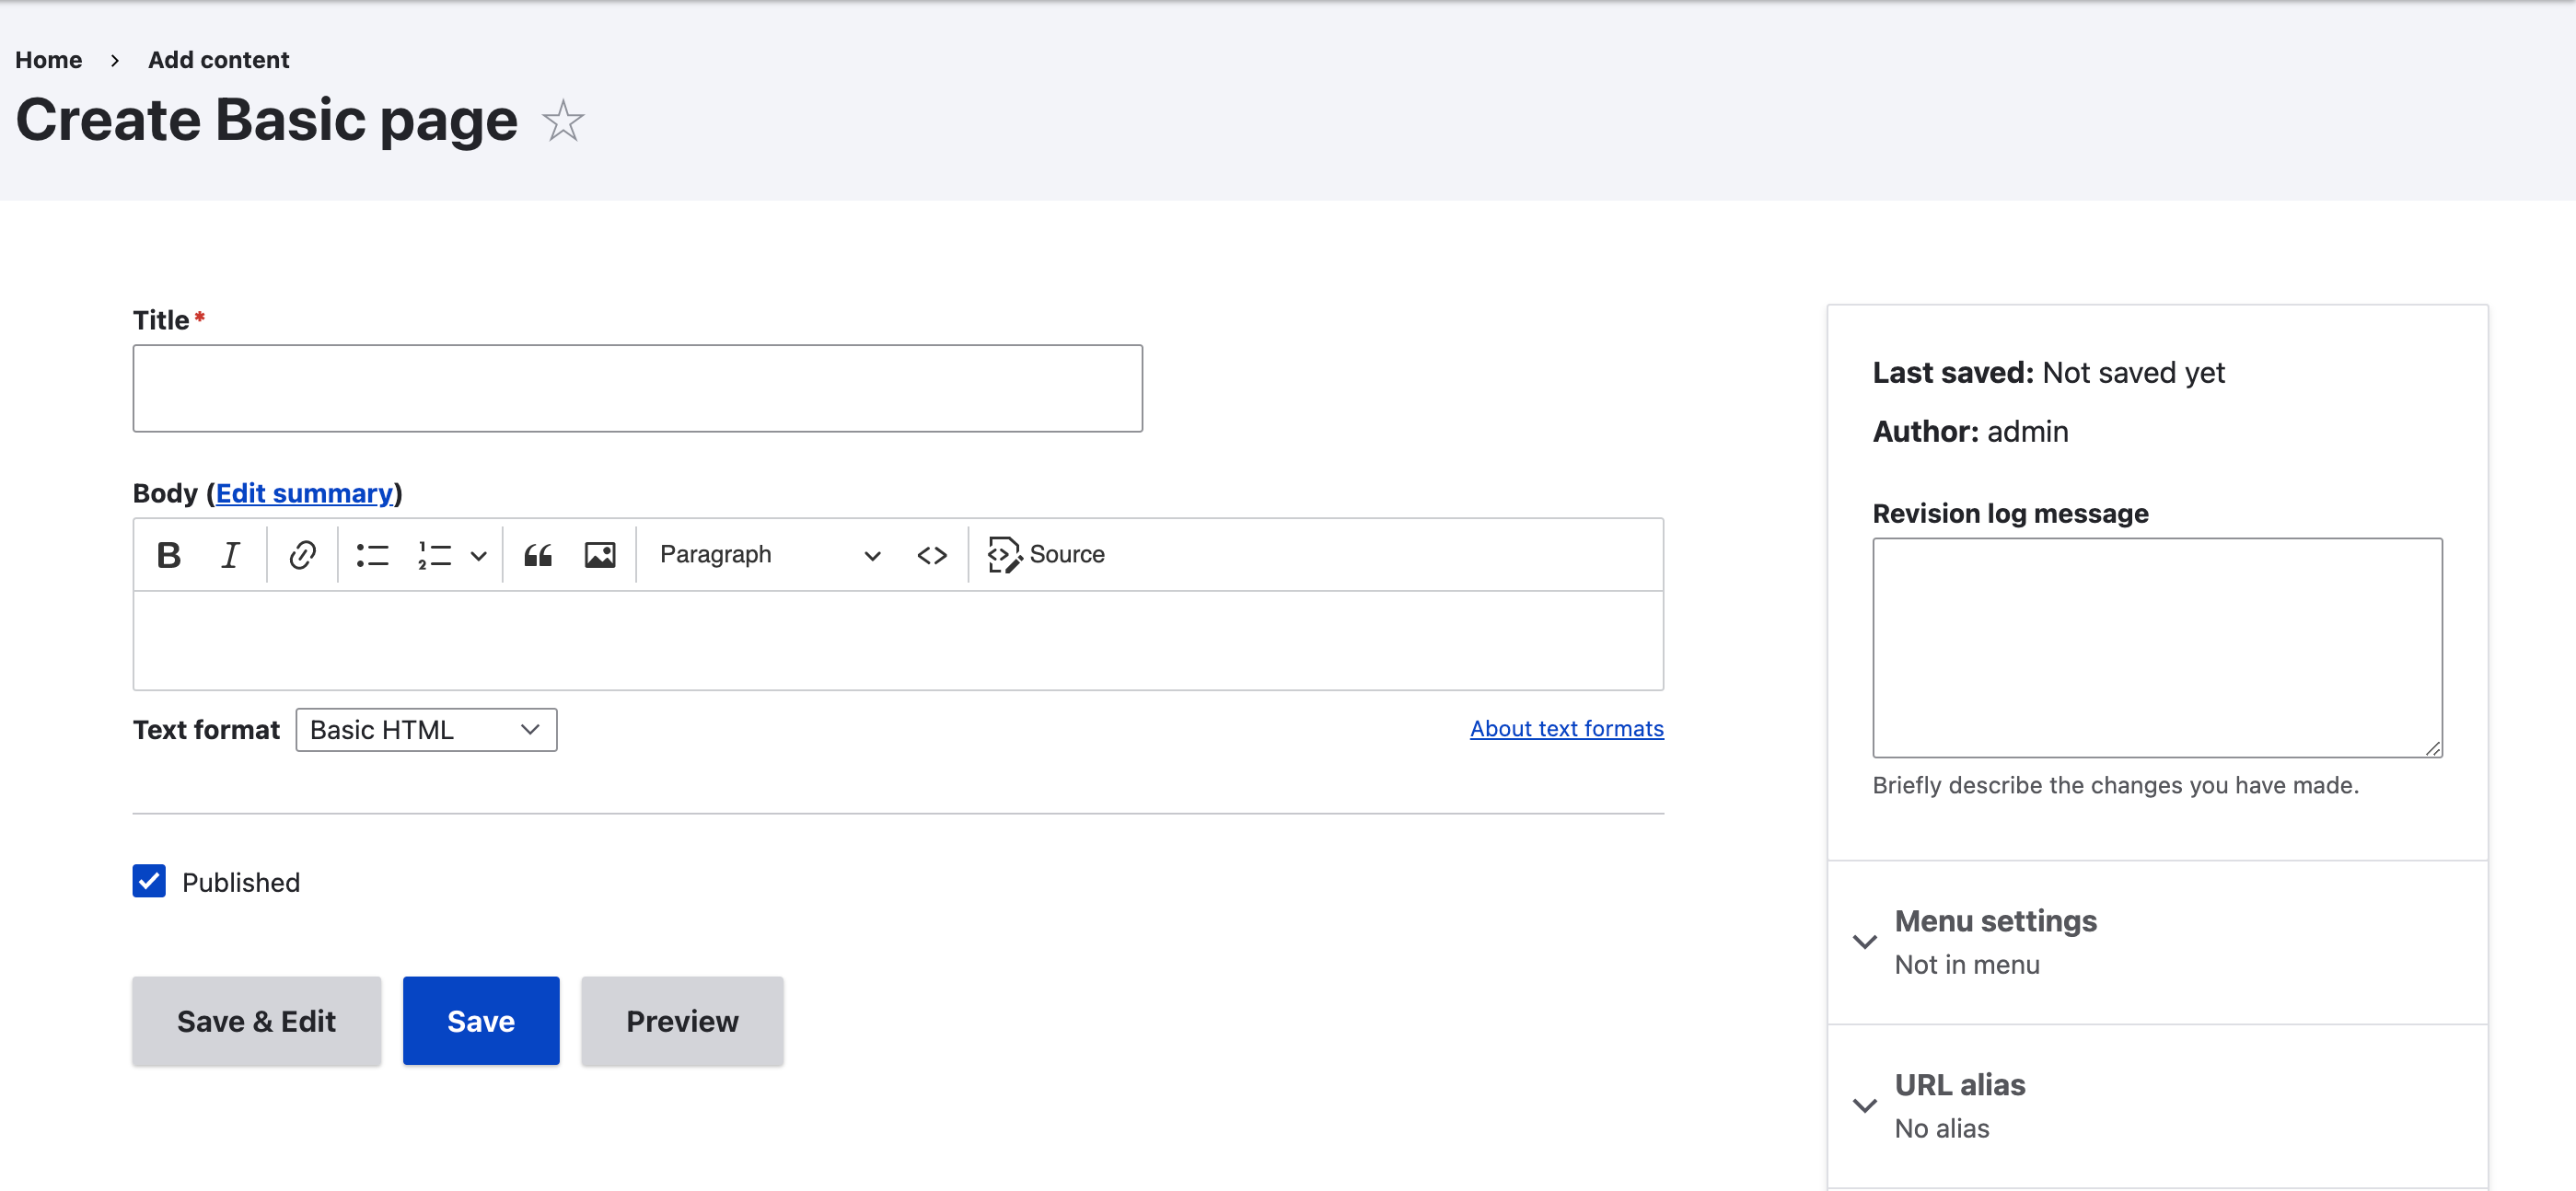Switch editor to Source mode
This screenshot has height=1191, width=2576.
[x=1046, y=555]
